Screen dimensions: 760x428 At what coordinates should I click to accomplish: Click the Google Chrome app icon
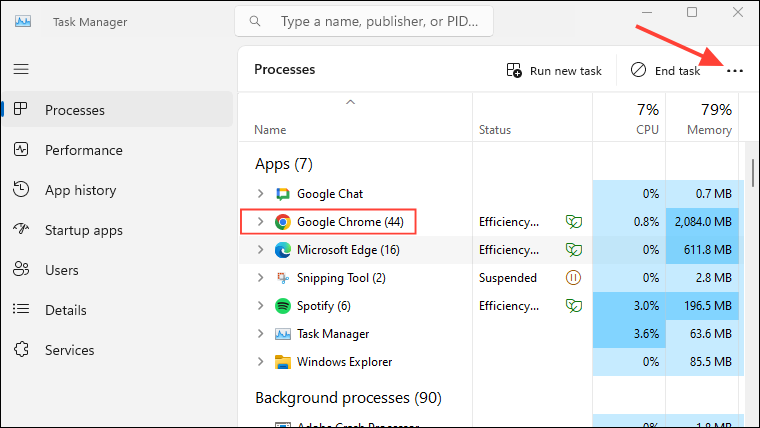(283, 222)
